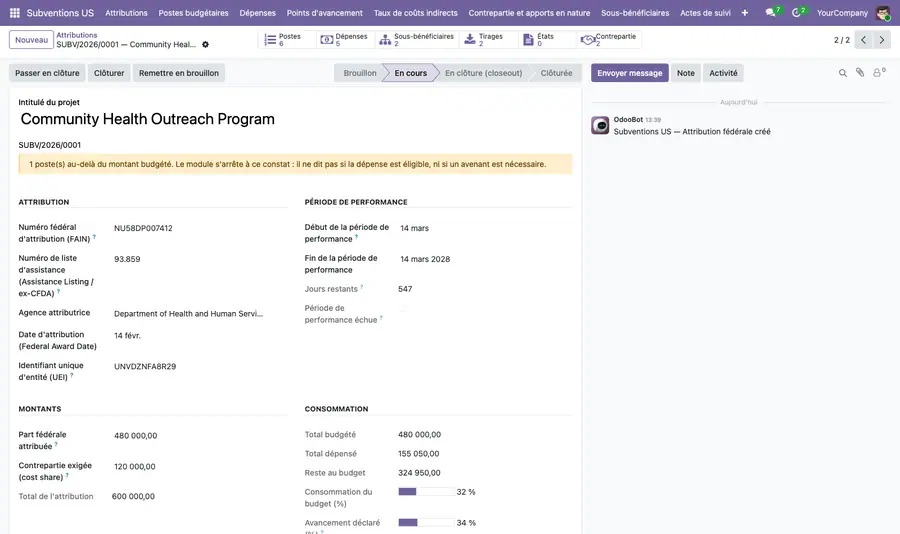Open the Dépenses smart button
The image size is (900, 534).
[x=345, y=40]
